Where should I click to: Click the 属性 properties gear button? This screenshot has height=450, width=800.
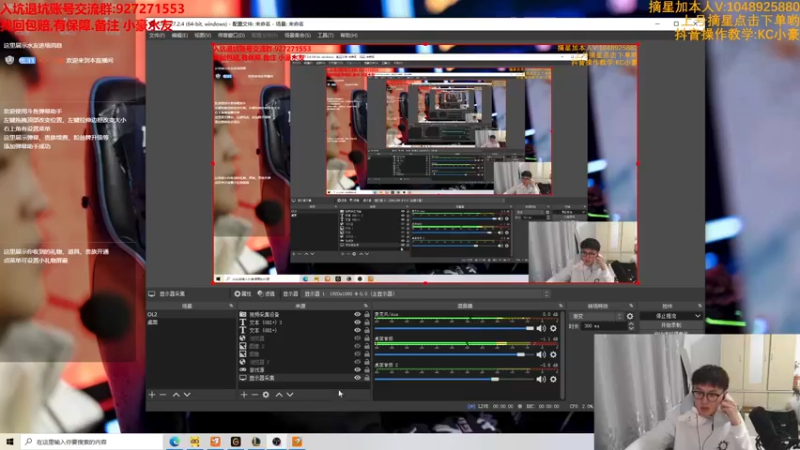point(243,294)
